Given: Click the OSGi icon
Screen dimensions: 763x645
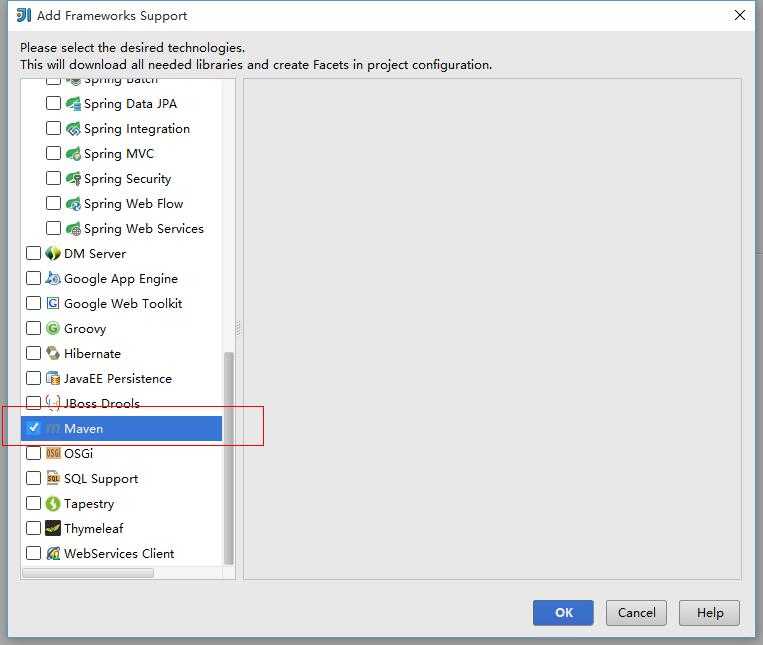Looking at the screenshot, I should [53, 453].
